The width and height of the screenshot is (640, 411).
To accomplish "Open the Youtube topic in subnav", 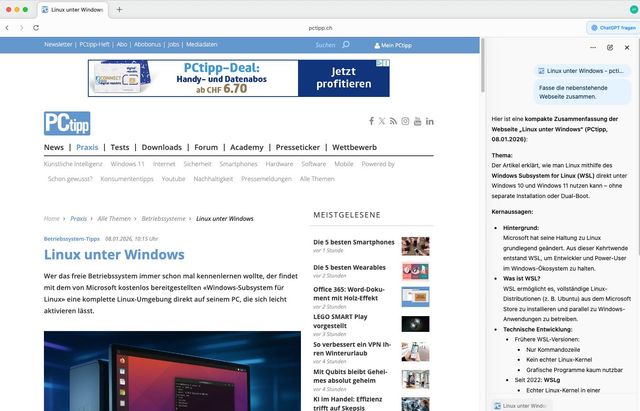I will click(173, 179).
